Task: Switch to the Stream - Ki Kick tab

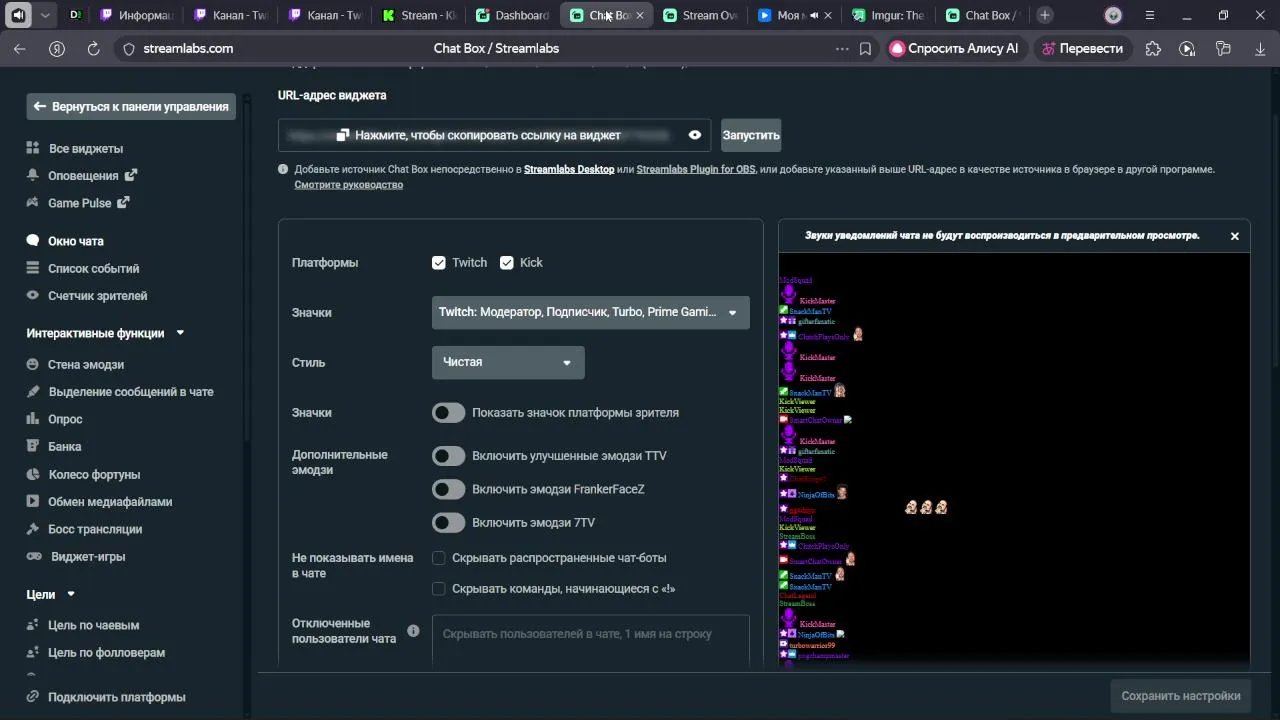Action: click(419, 15)
